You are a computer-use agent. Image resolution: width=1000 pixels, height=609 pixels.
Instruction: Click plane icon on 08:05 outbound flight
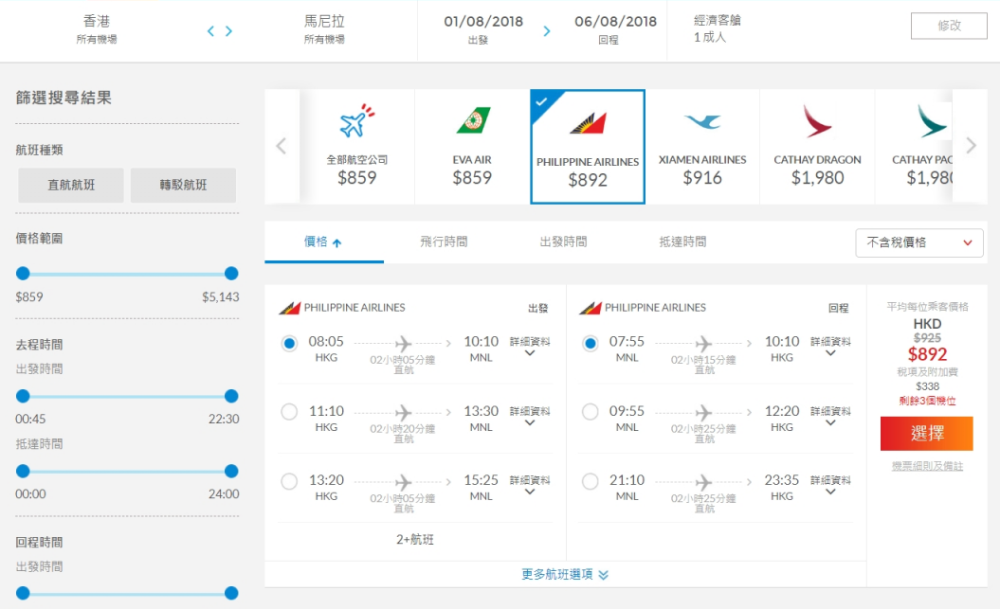point(404,343)
